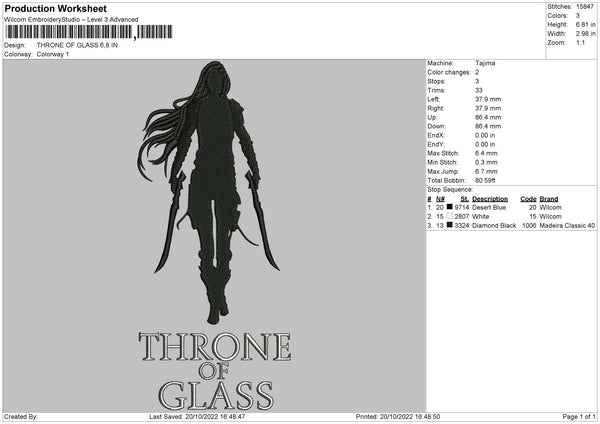
Task: Click the "EndY:" label
Action: pyautogui.click(x=436, y=144)
